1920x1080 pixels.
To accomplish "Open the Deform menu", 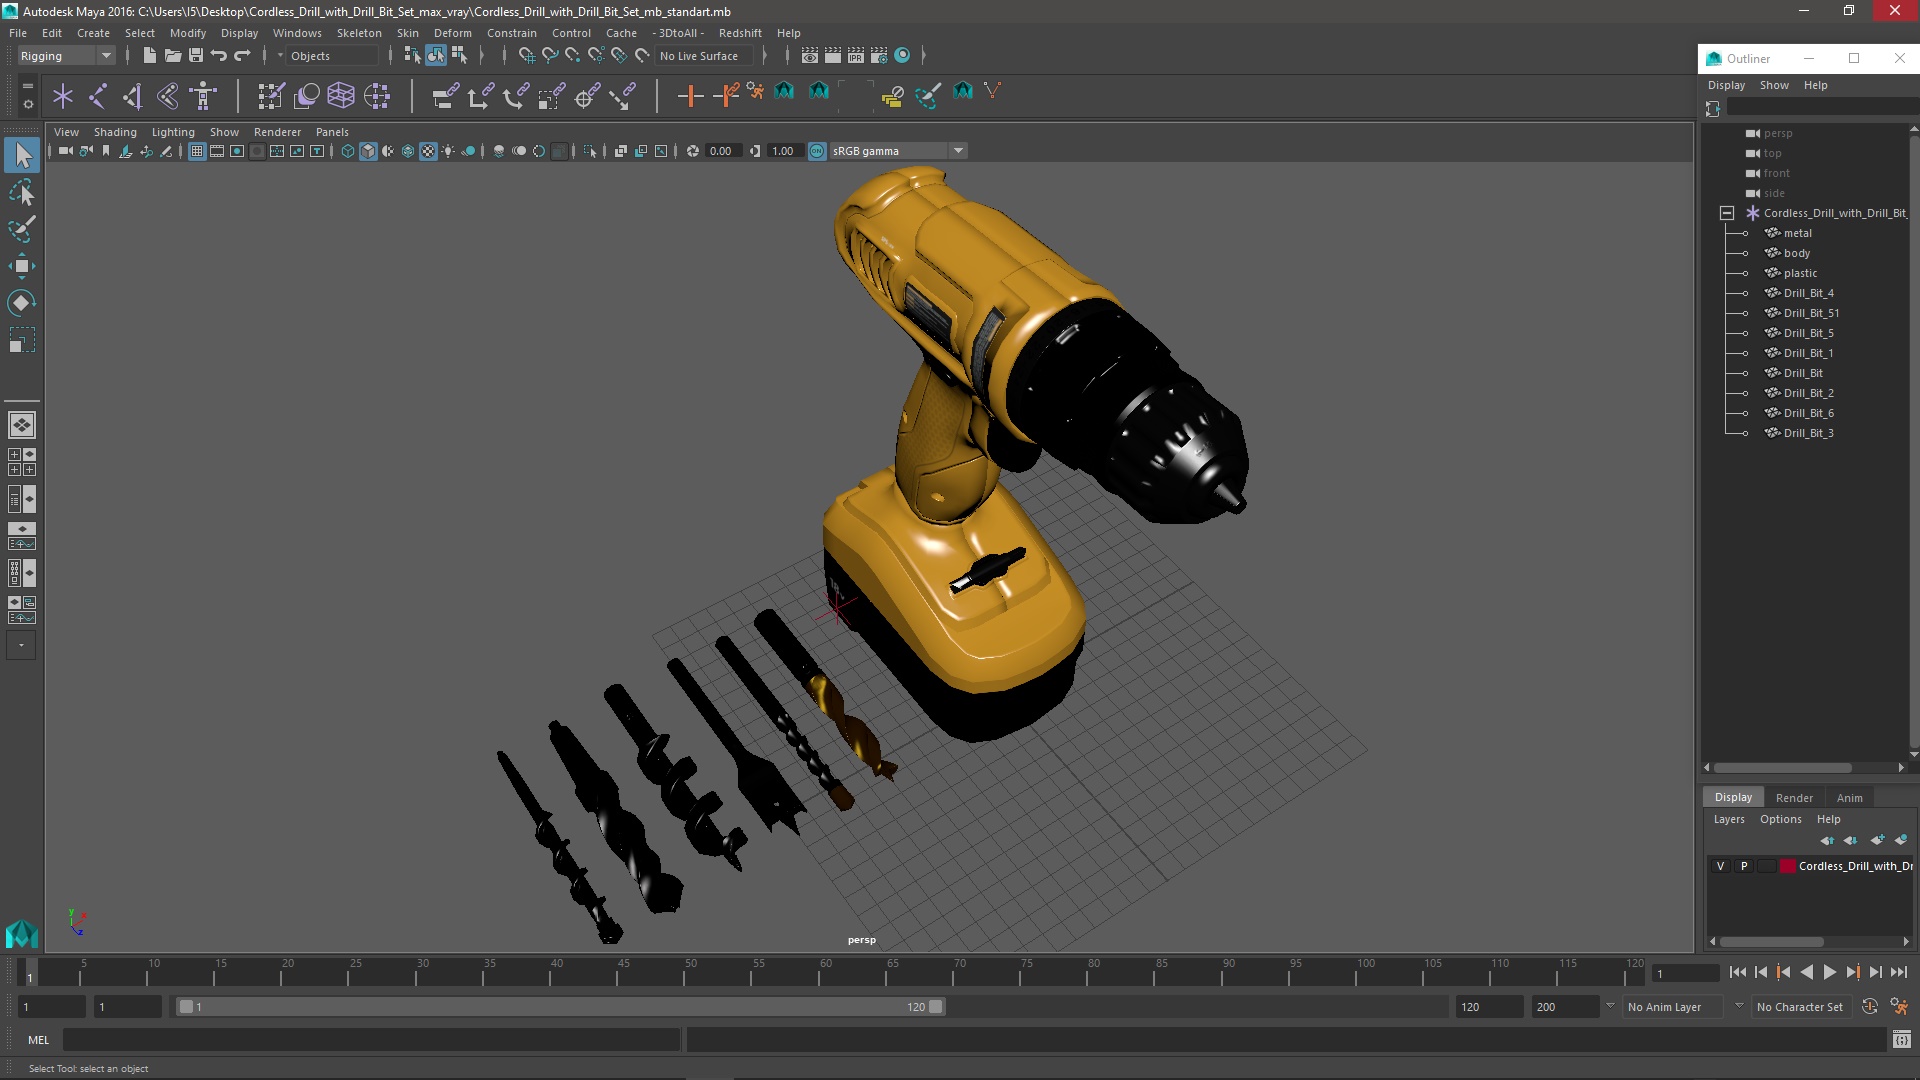I will click(452, 33).
